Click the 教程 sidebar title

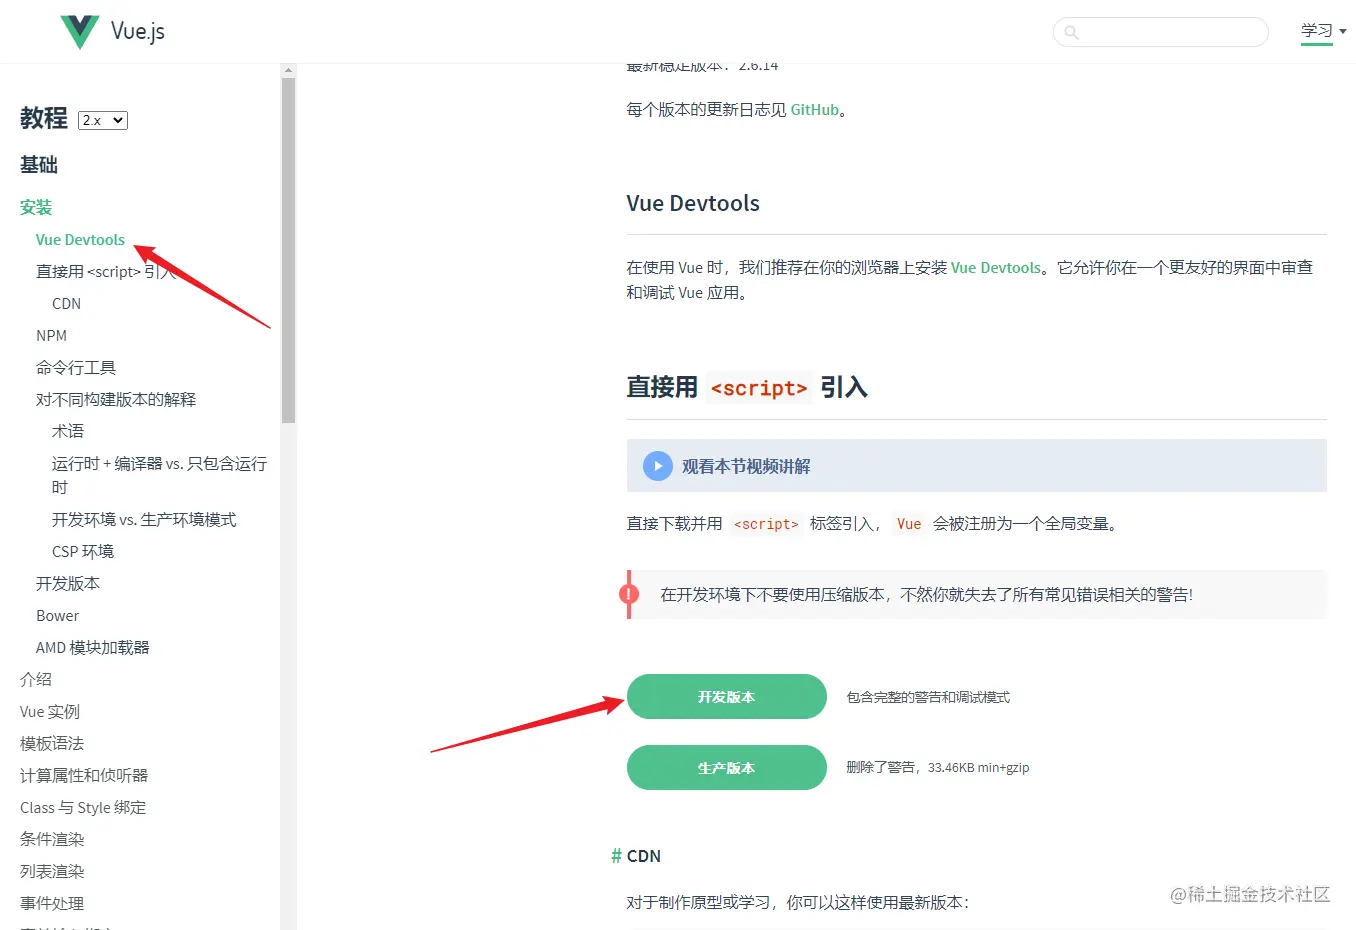point(44,118)
